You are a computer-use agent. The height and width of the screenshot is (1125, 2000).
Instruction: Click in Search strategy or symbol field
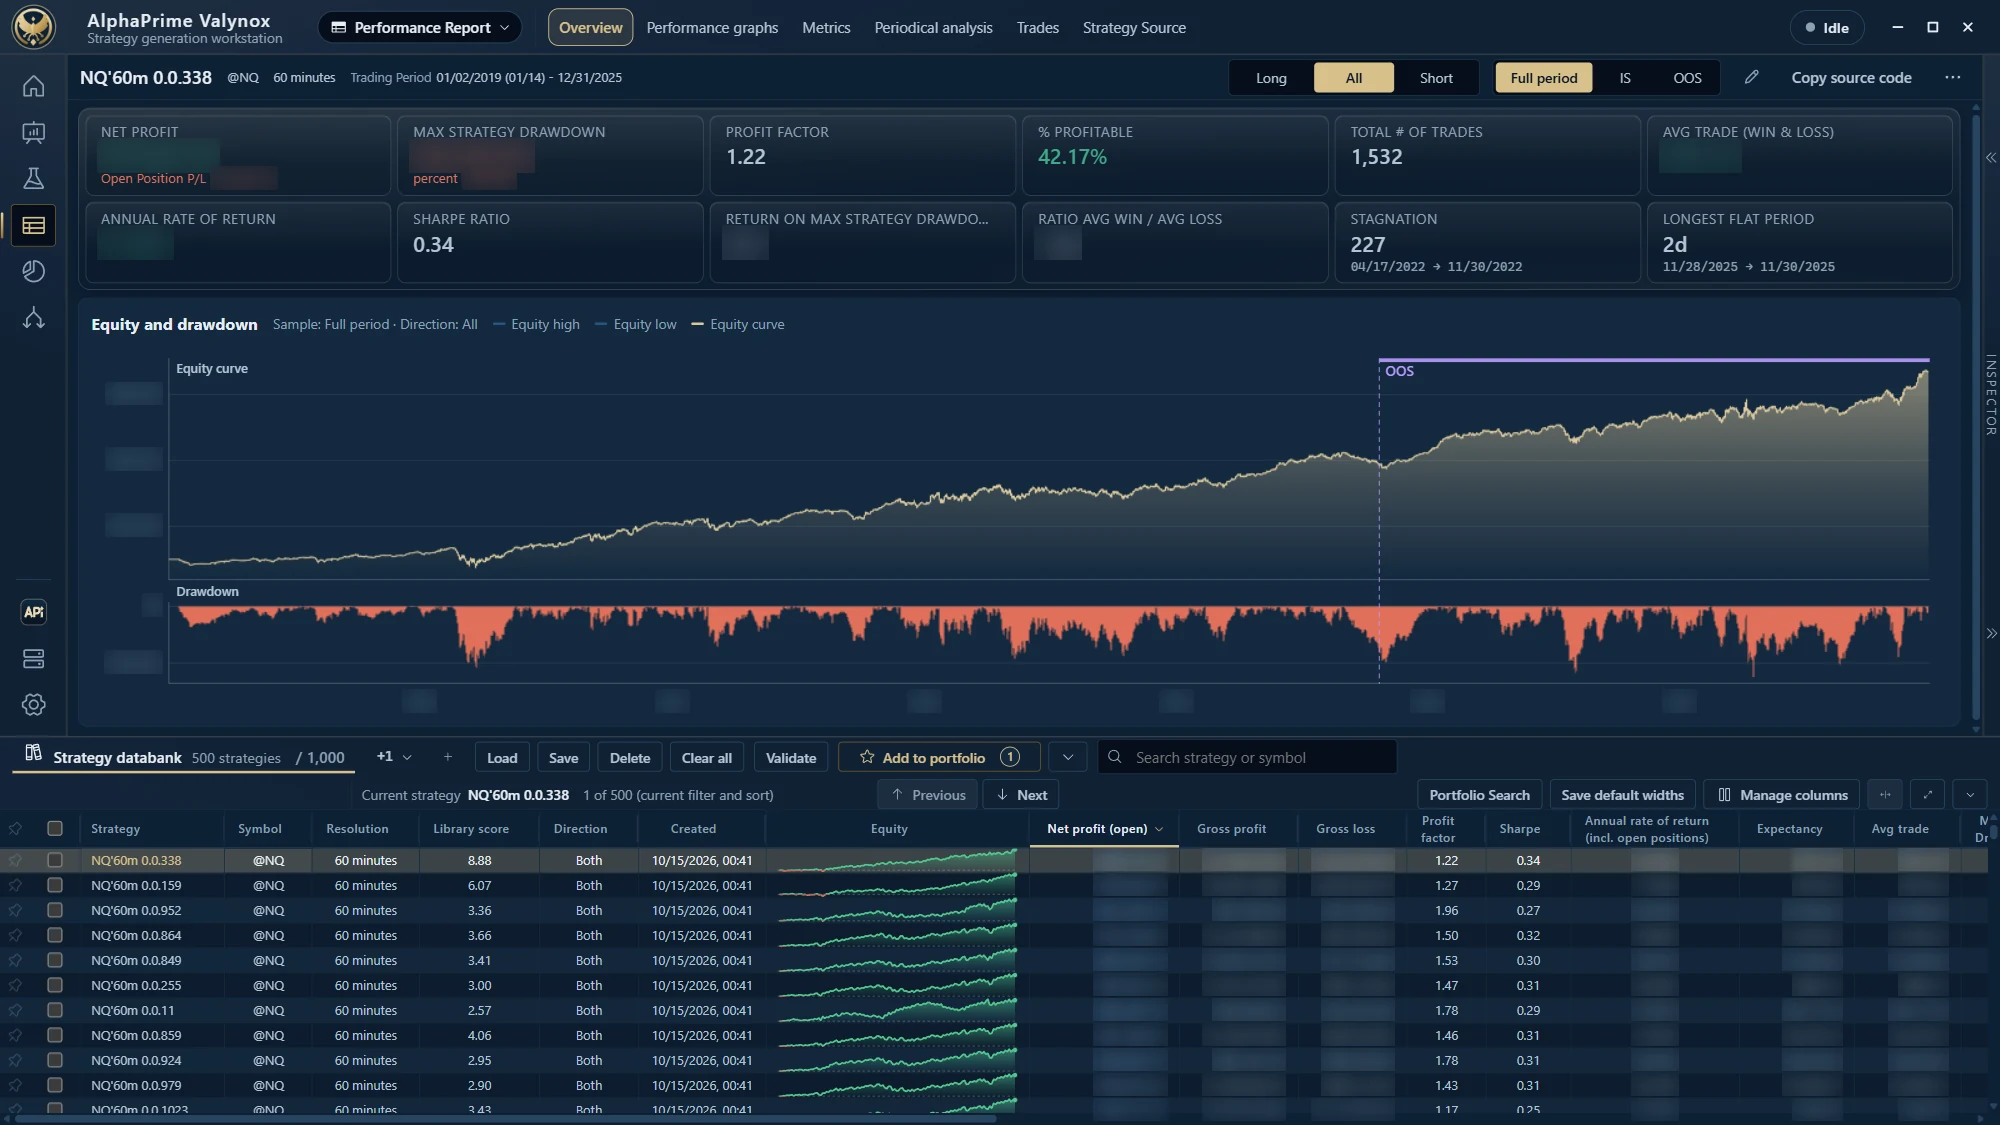click(1247, 757)
